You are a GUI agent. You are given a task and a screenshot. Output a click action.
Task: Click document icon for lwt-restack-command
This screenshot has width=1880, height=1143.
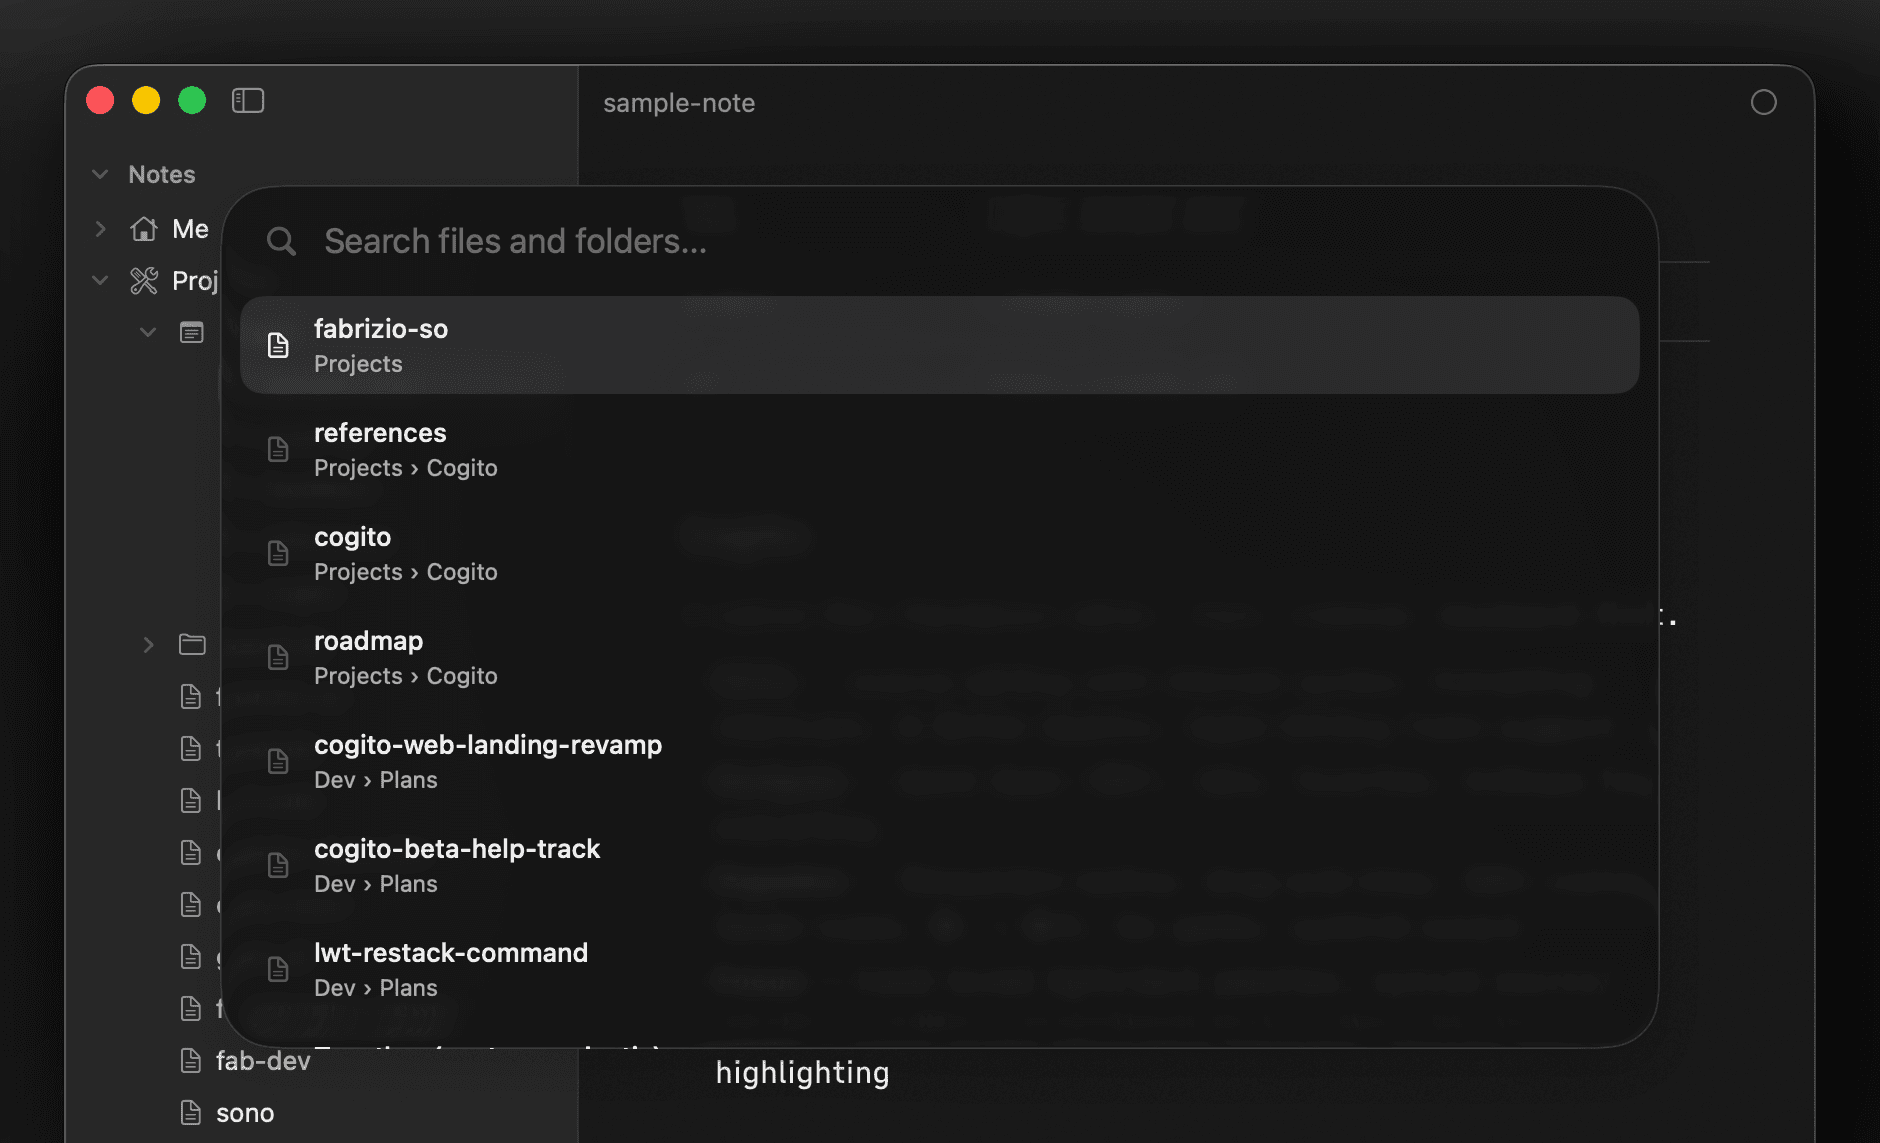click(278, 970)
